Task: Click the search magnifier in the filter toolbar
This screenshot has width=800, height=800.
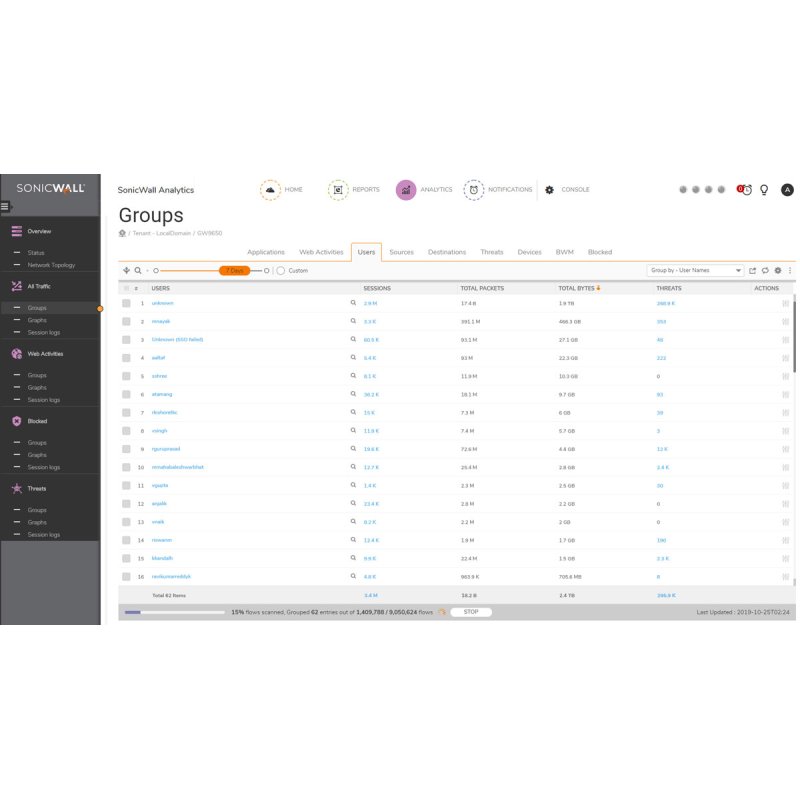Action: pyautogui.click(x=137, y=270)
